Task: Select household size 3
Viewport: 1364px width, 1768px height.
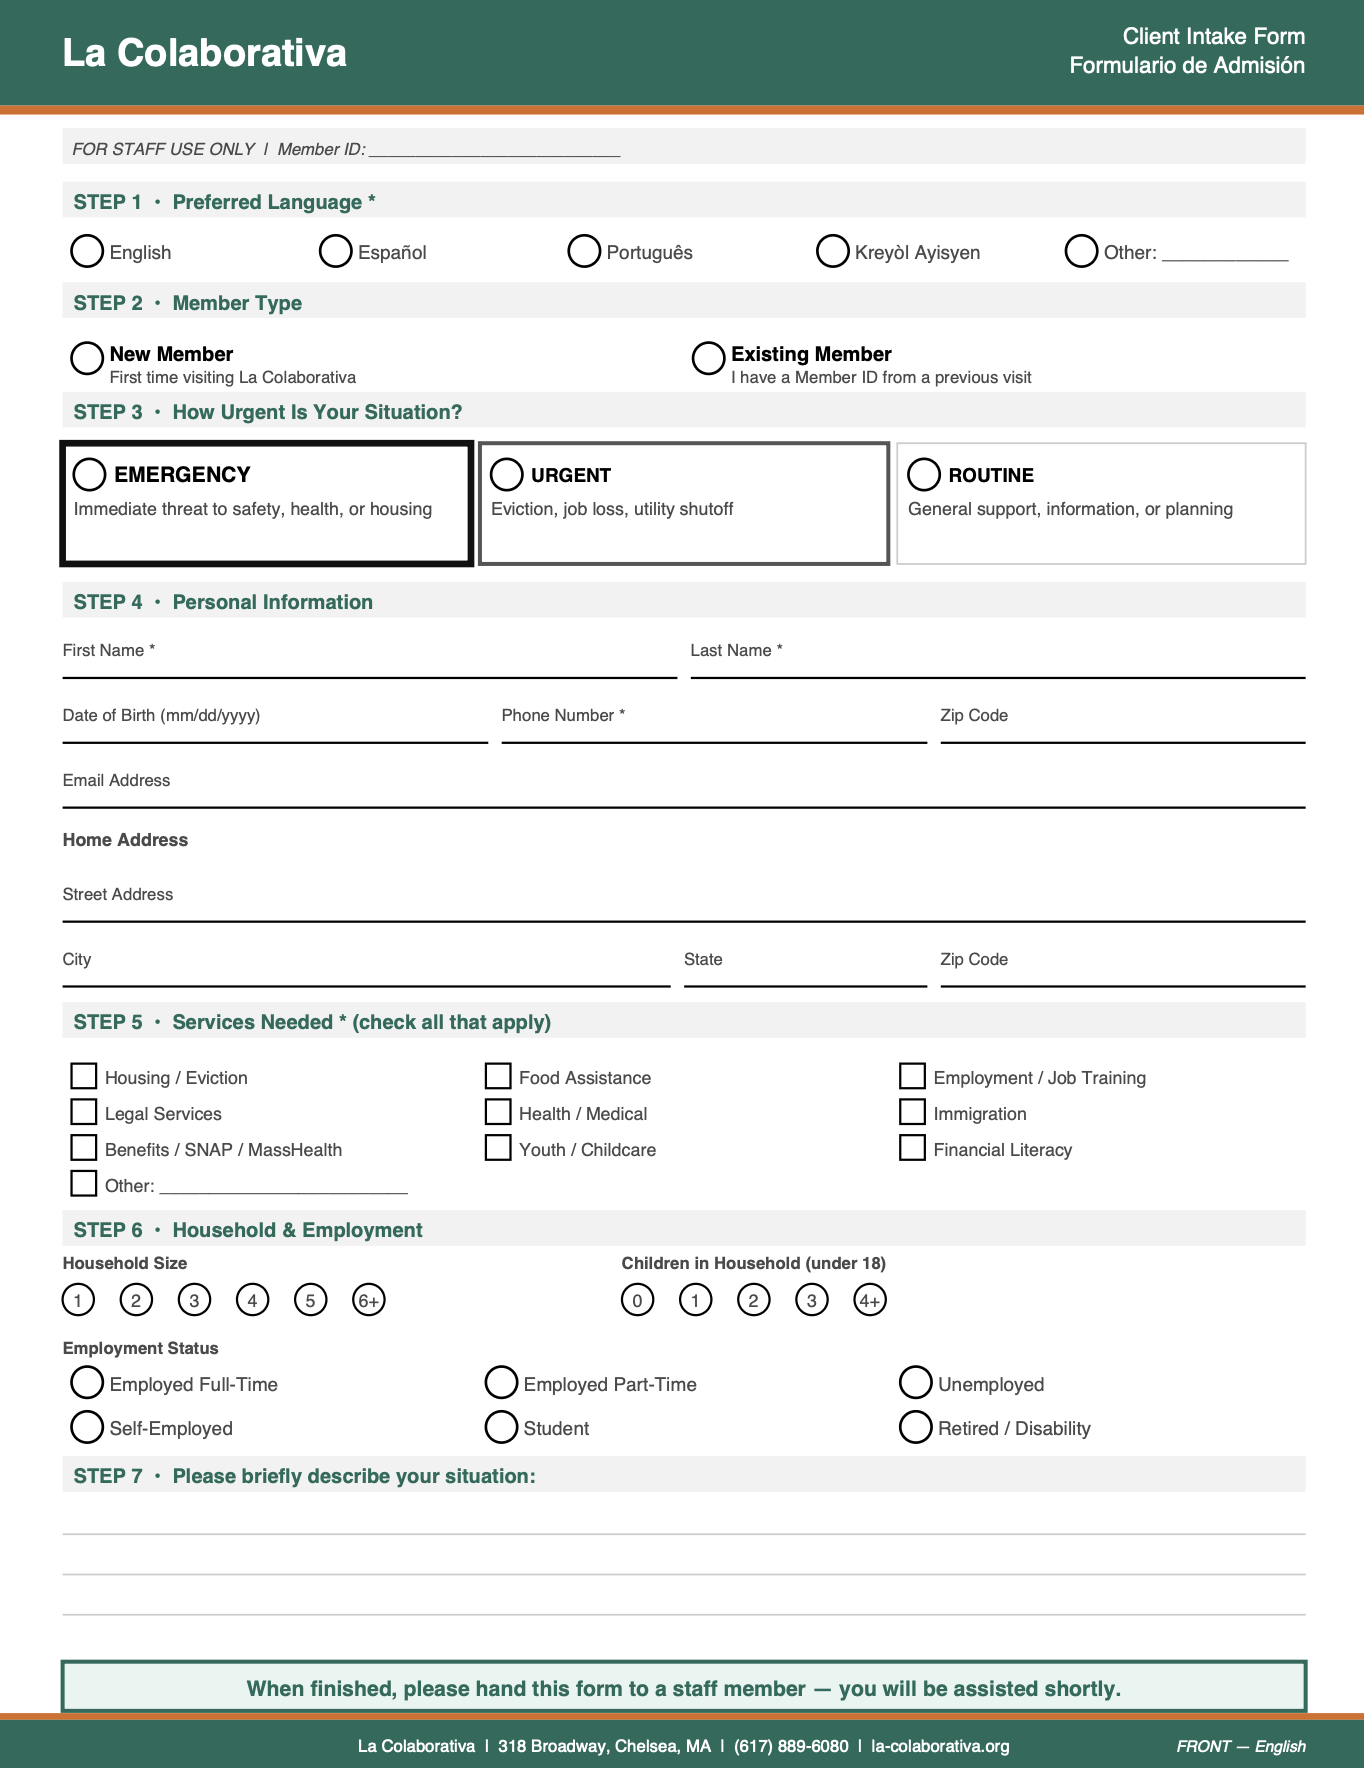Action: click(194, 1300)
